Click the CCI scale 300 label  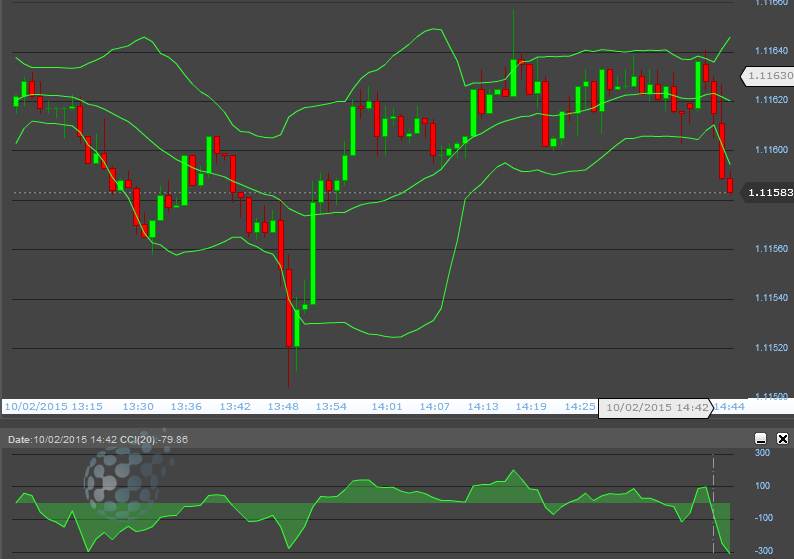[x=763, y=453]
